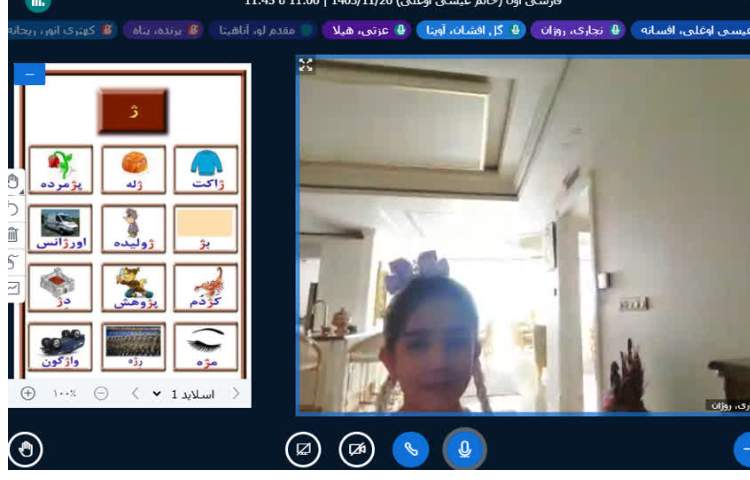Mute the microphone button
750x480 pixels.
point(464,449)
